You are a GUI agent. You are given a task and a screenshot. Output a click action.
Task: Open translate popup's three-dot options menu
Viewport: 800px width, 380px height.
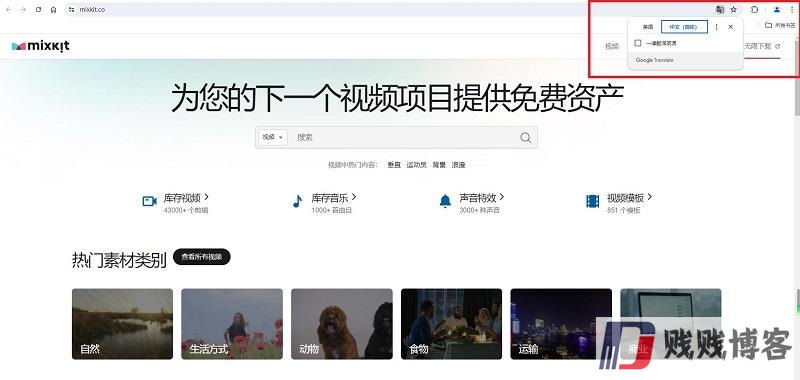point(716,27)
